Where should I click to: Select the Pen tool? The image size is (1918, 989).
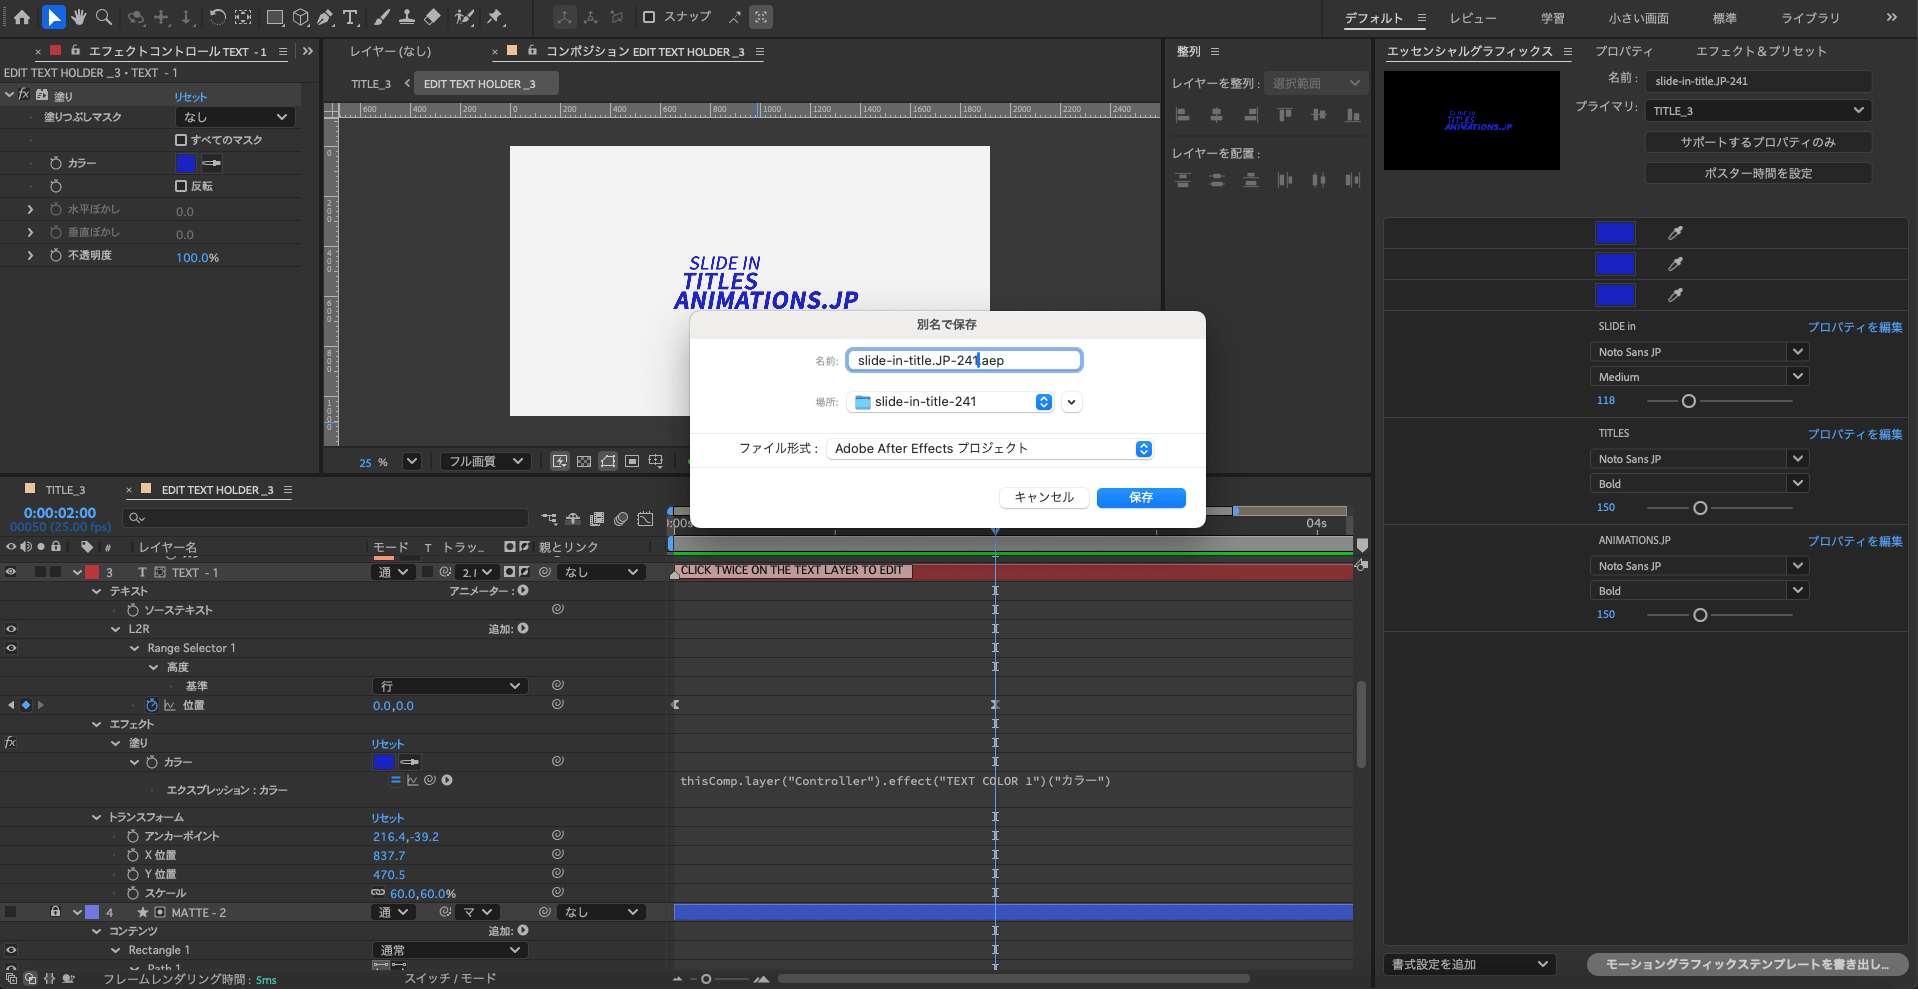point(325,17)
